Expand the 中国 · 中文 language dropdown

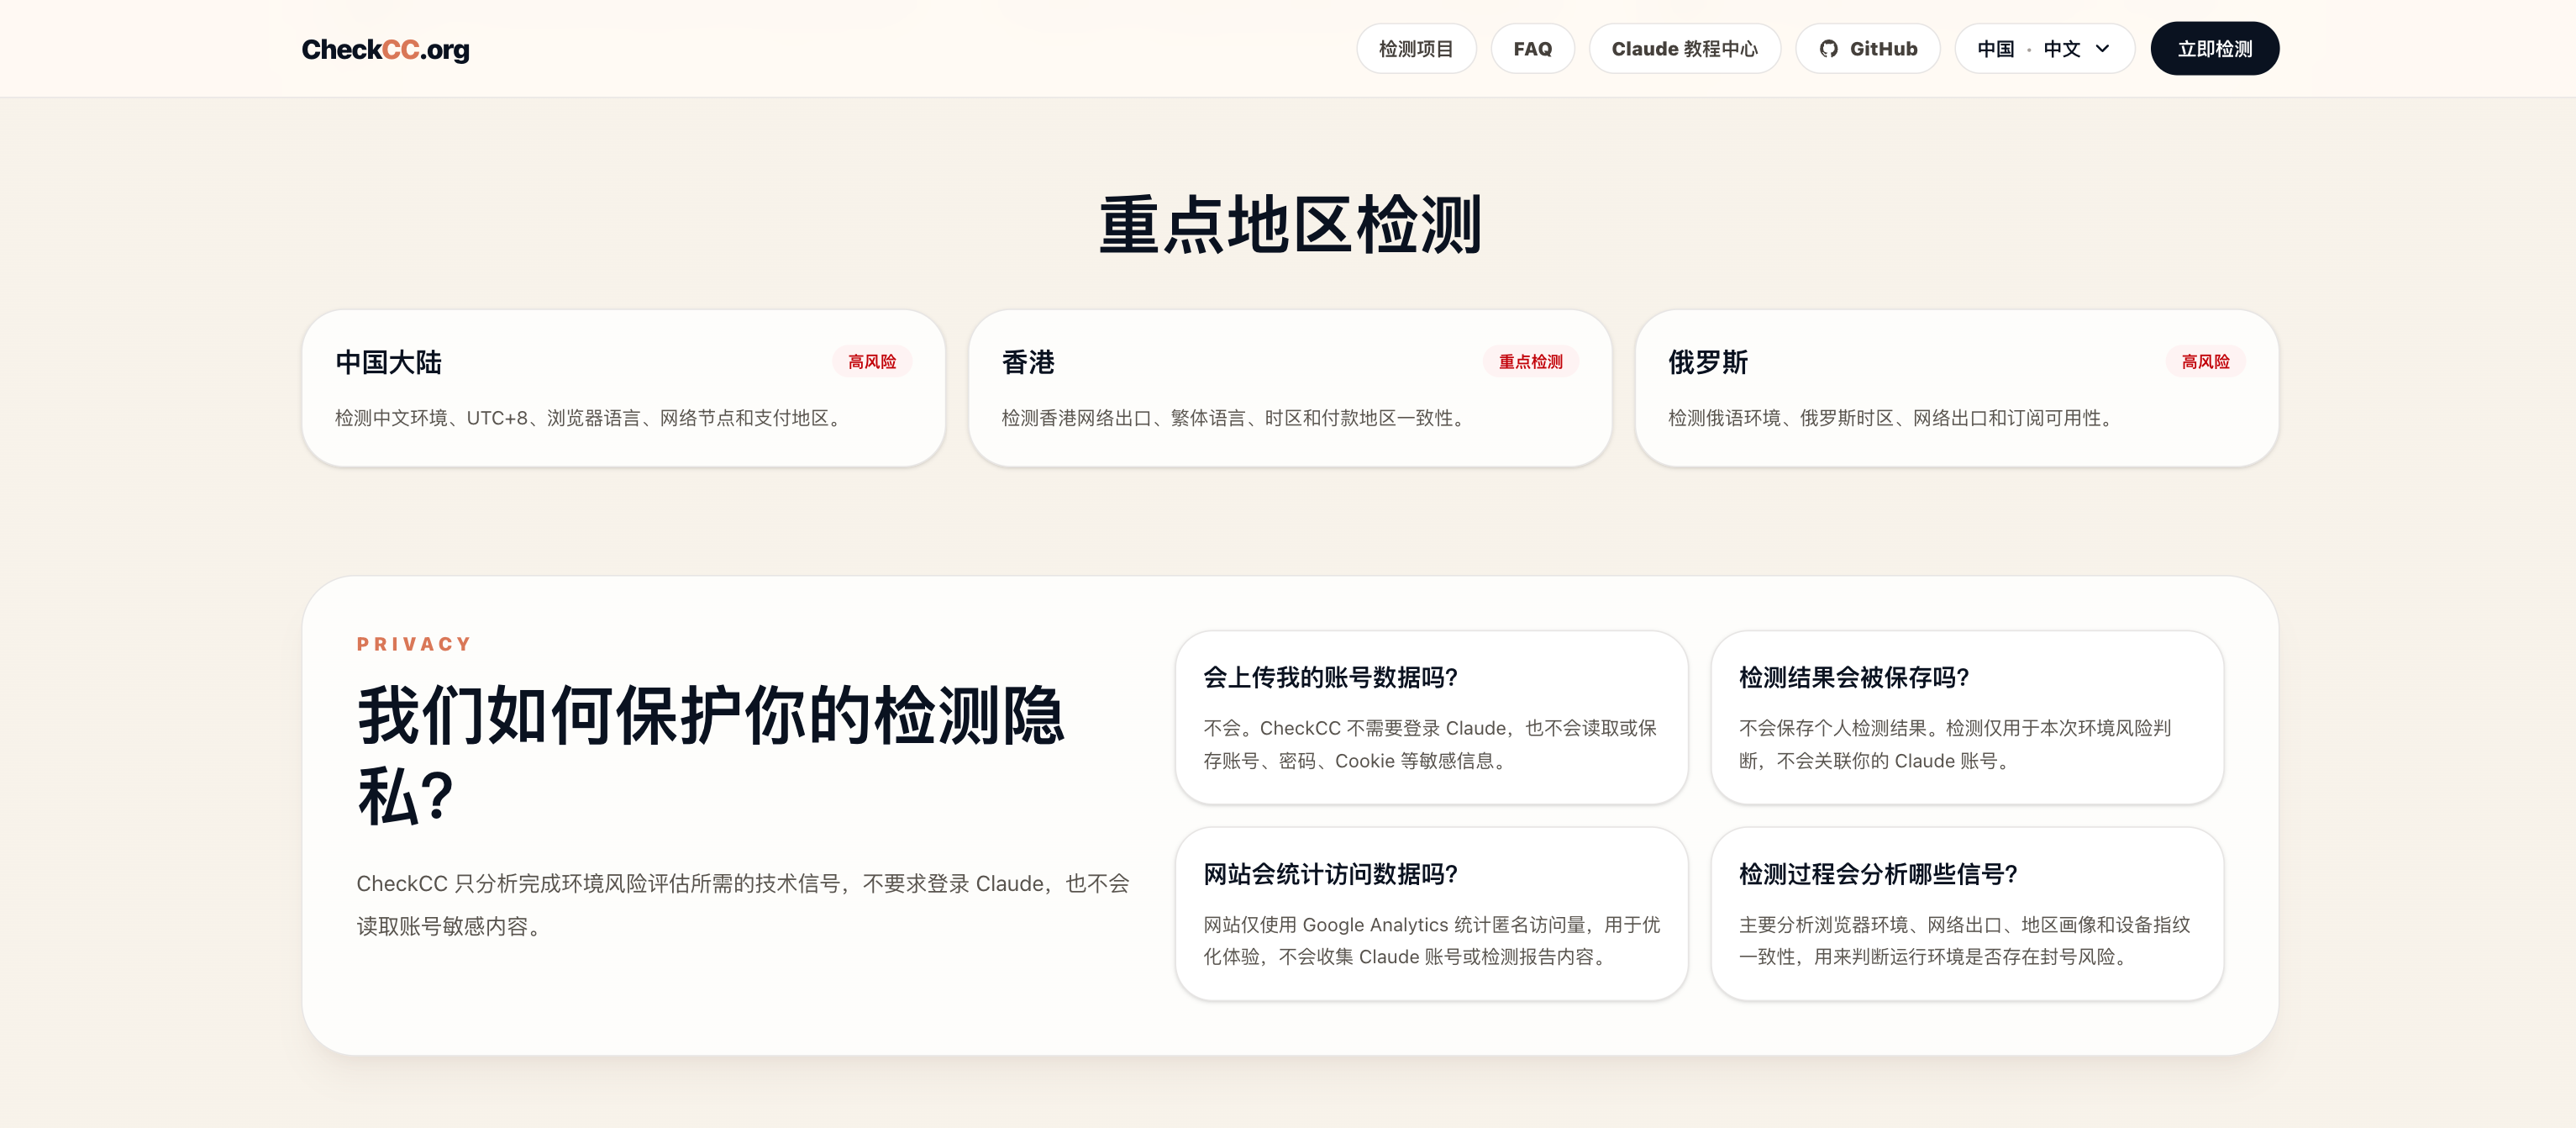click(x=2044, y=49)
